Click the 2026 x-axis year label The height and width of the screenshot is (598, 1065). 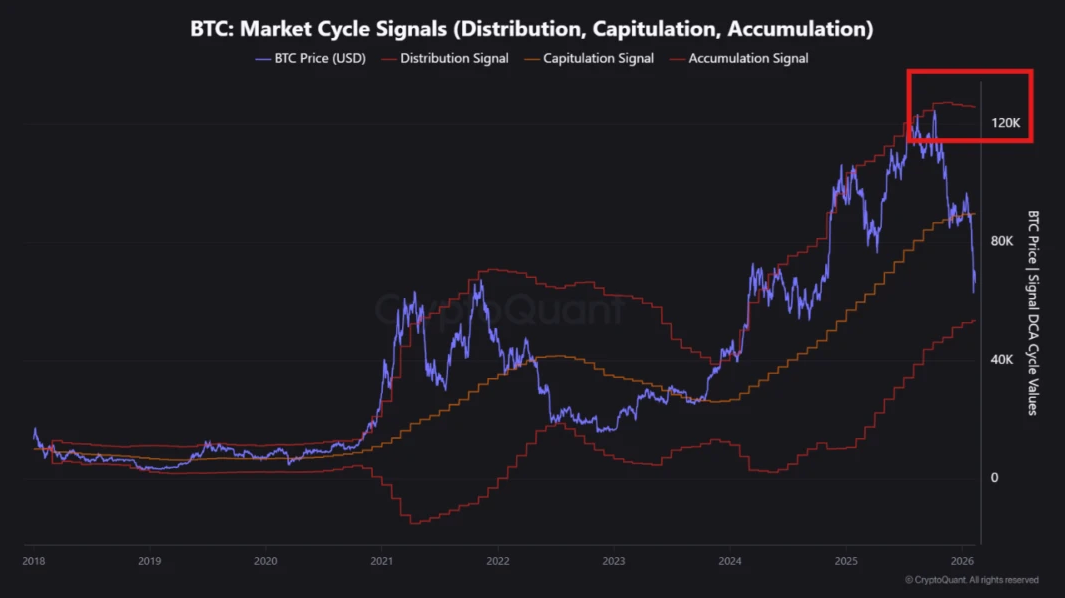[962, 562]
